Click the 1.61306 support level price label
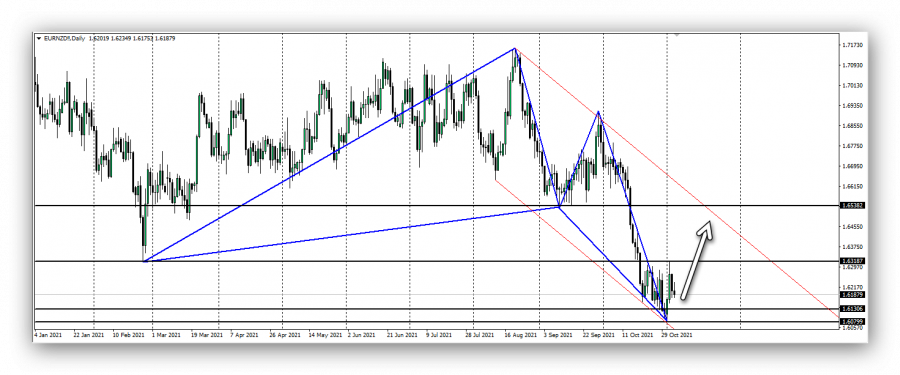This screenshot has height=375, width=900. (x=853, y=309)
